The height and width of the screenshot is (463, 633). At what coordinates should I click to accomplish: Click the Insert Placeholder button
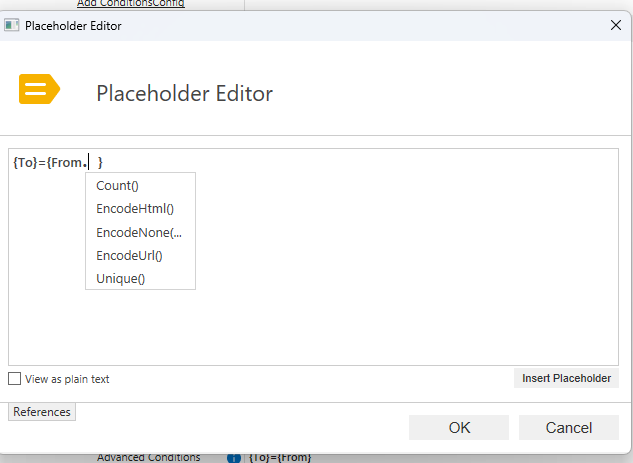[566, 378]
